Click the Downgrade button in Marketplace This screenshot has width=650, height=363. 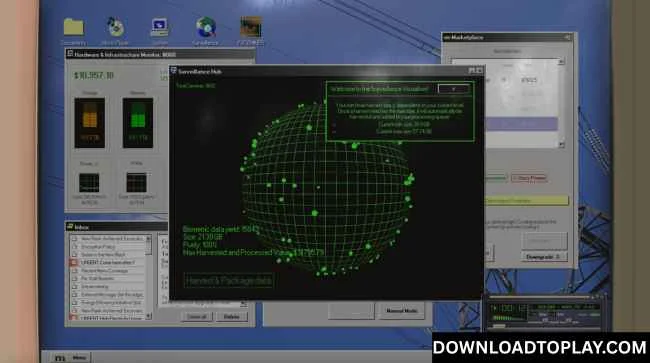pyautogui.click(x=544, y=257)
